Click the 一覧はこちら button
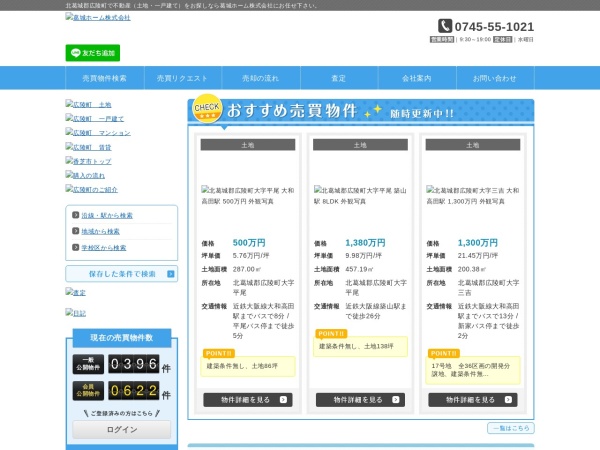The image size is (600, 450). click(511, 428)
